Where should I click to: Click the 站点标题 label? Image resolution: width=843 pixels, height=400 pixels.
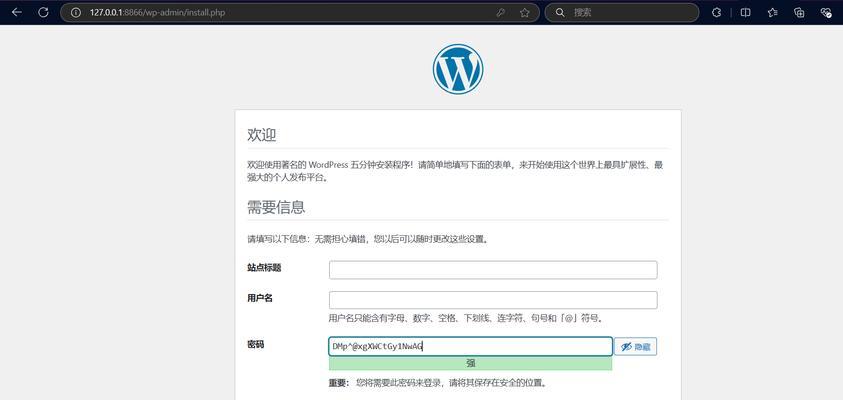(x=265, y=268)
